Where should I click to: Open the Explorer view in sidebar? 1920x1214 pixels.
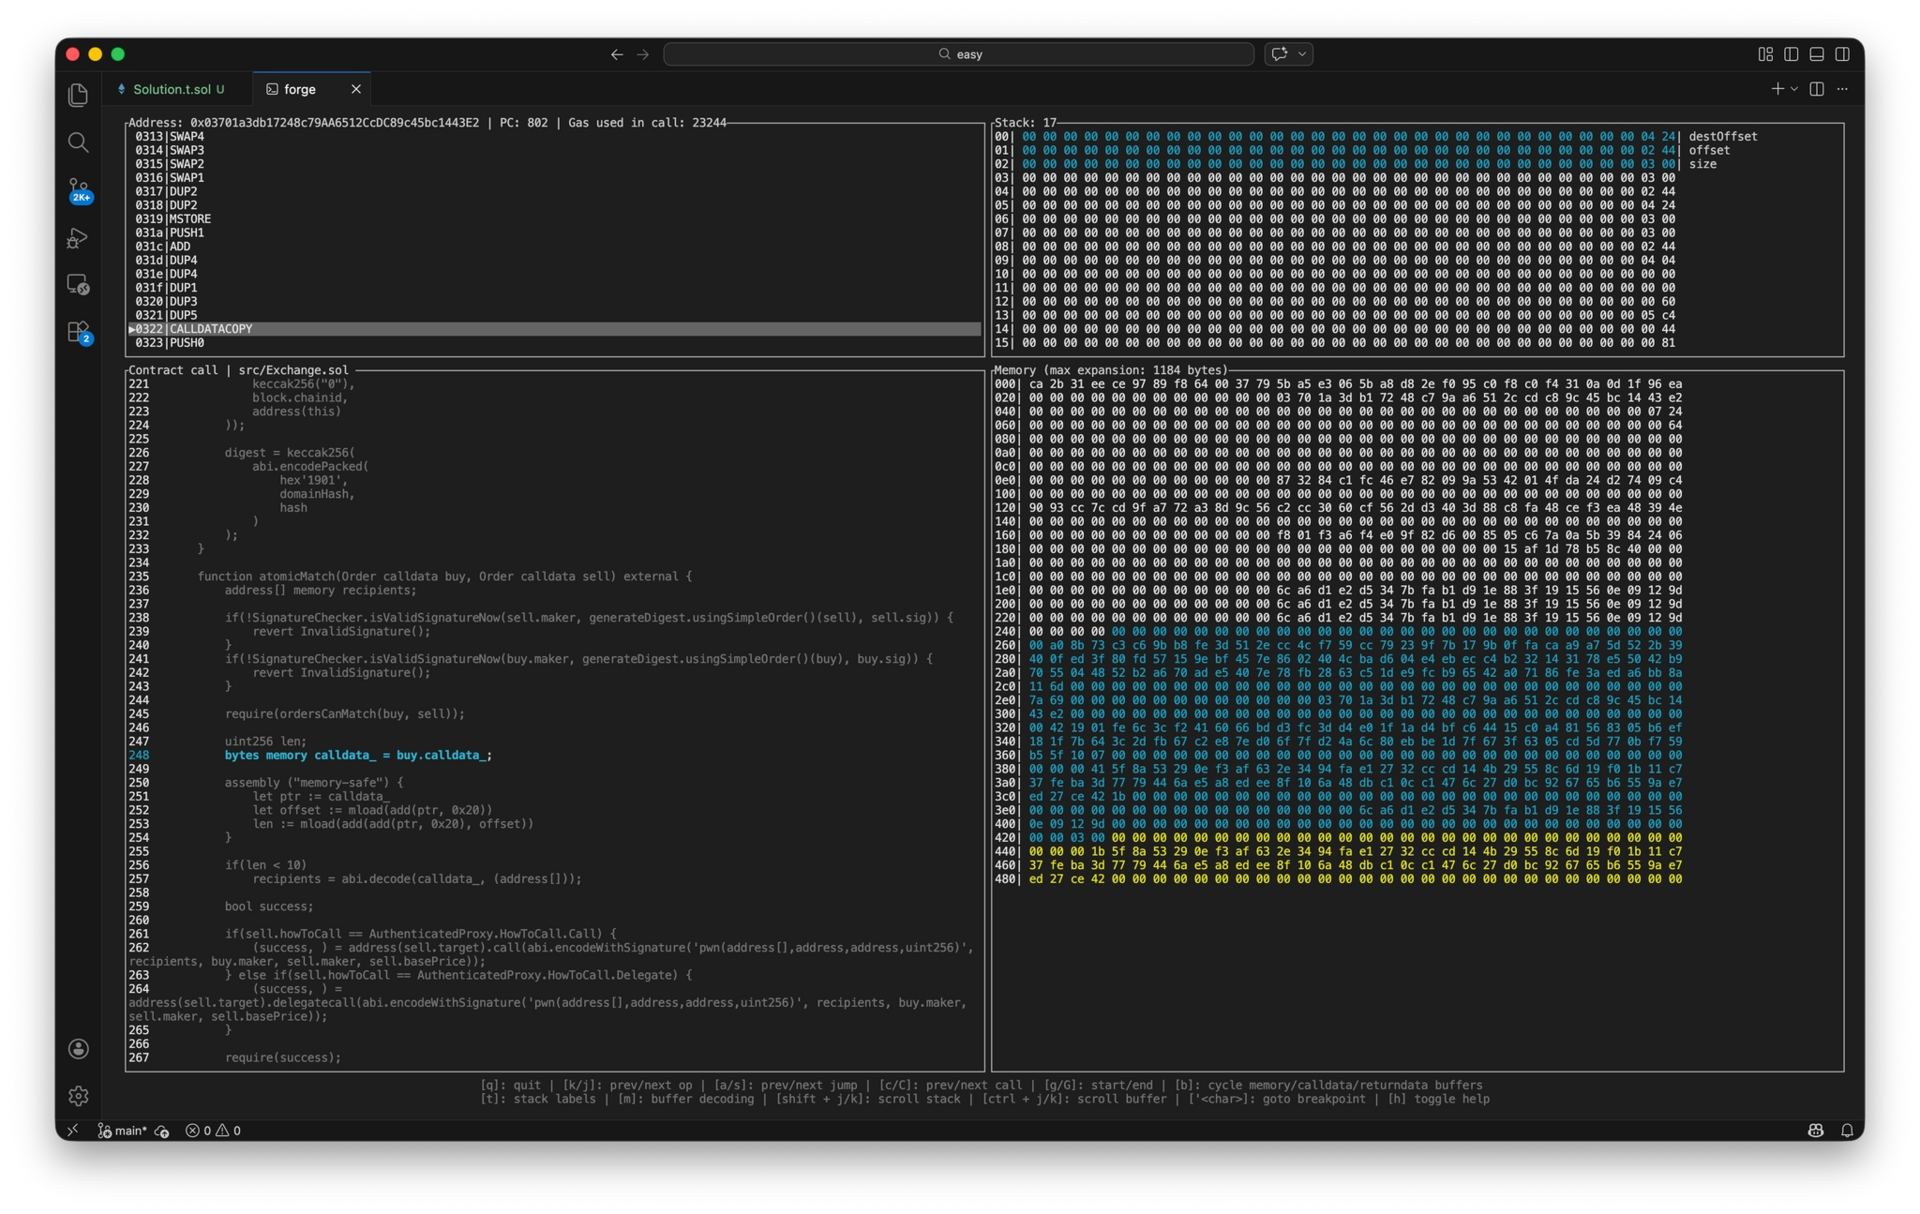tap(78, 95)
